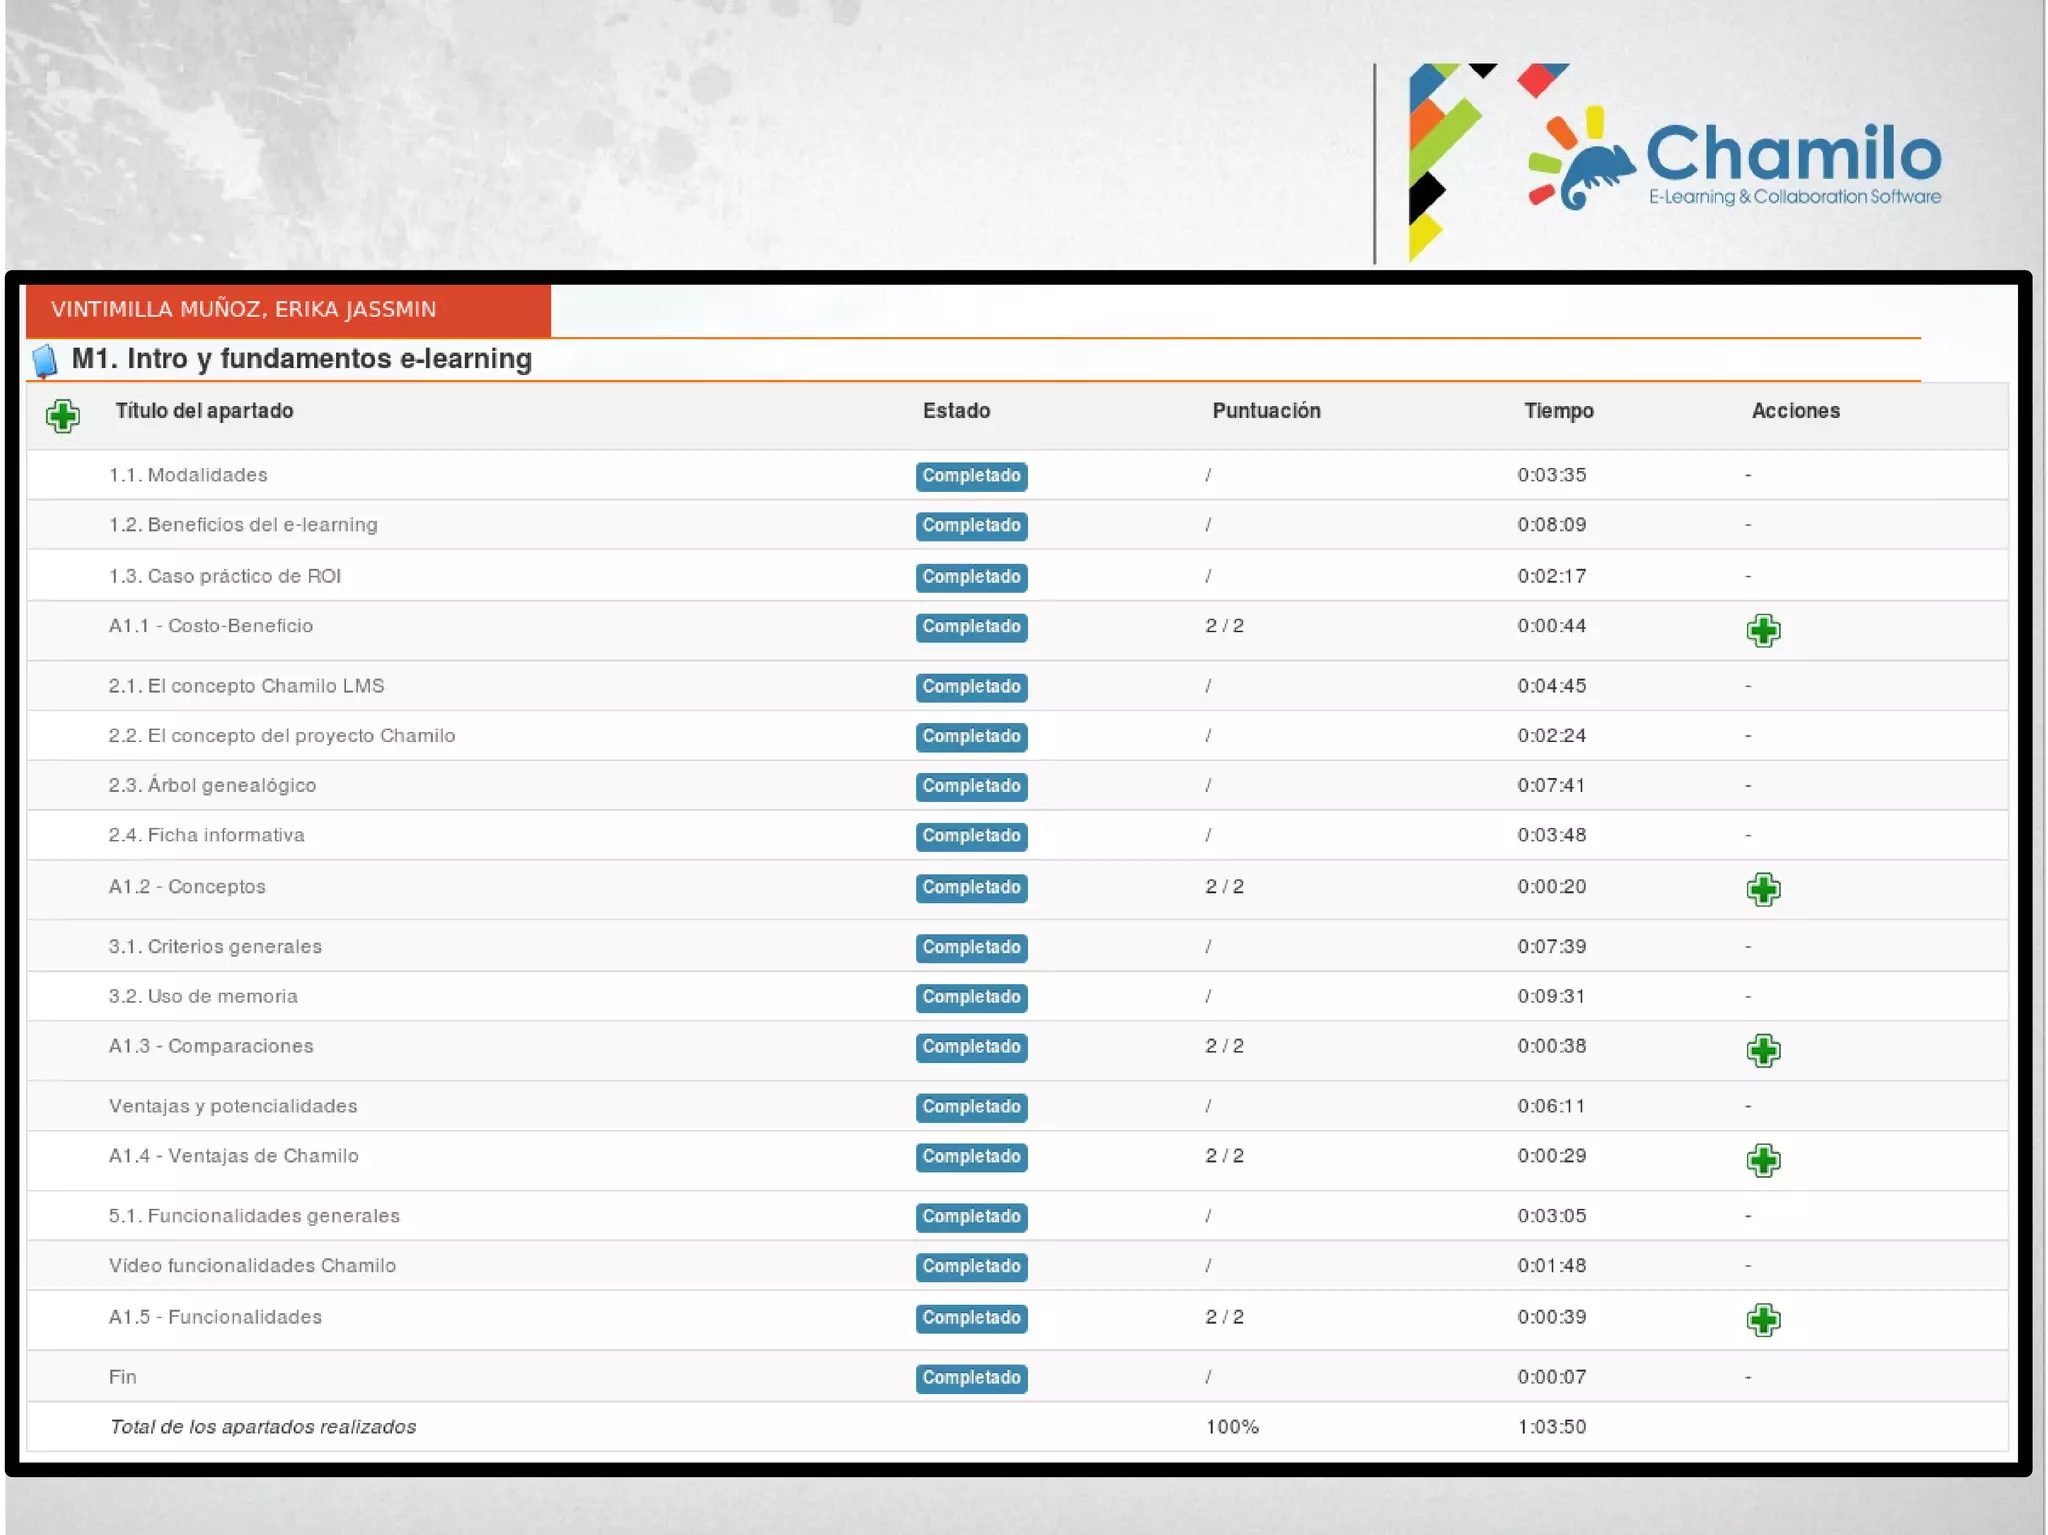Open 3.2. Uso de memoria section
The image size is (2048, 1535).
click(203, 996)
